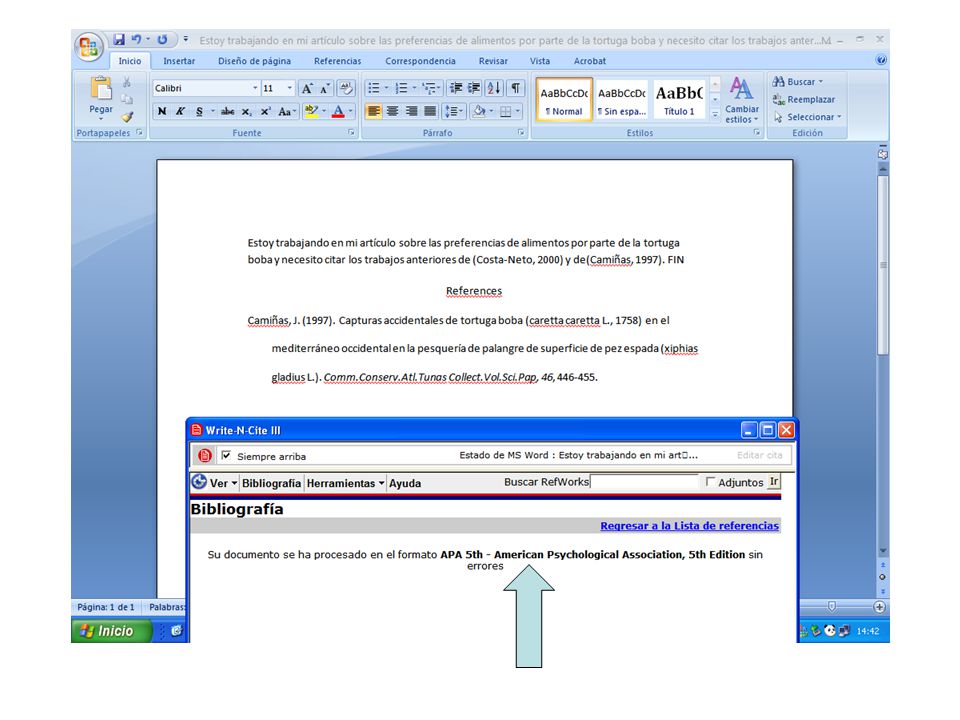Sort text with the A-Z icon
The width and height of the screenshot is (960, 720).
(x=493, y=88)
